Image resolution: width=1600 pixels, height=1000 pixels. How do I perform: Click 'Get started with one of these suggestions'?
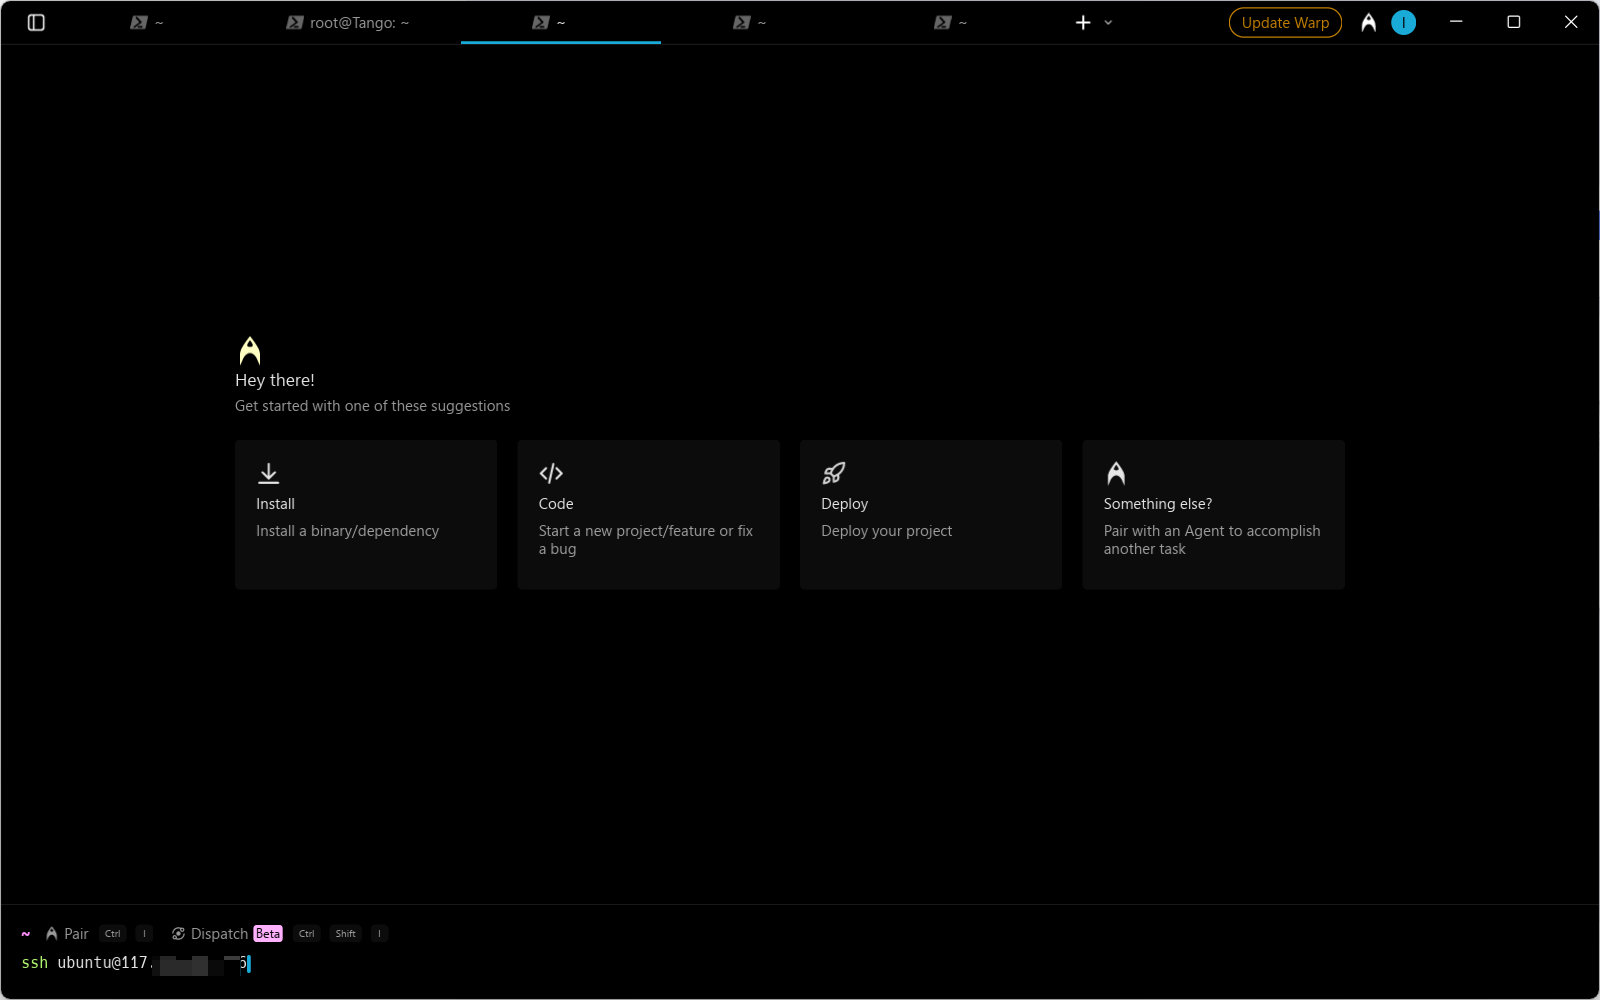pyautogui.click(x=372, y=406)
